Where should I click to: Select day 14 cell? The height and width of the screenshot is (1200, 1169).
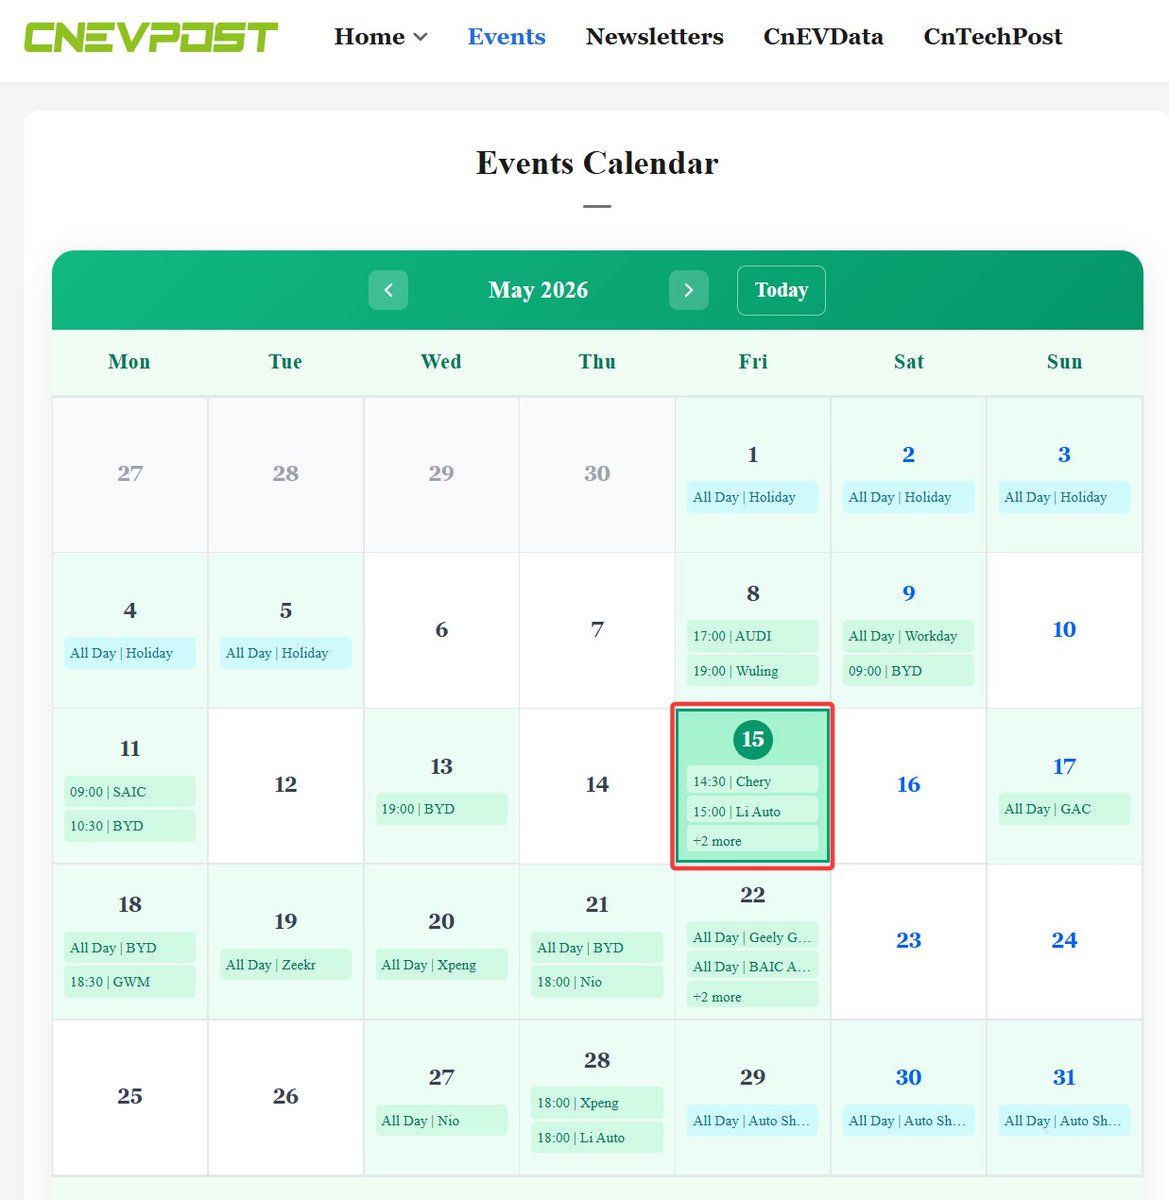click(597, 785)
